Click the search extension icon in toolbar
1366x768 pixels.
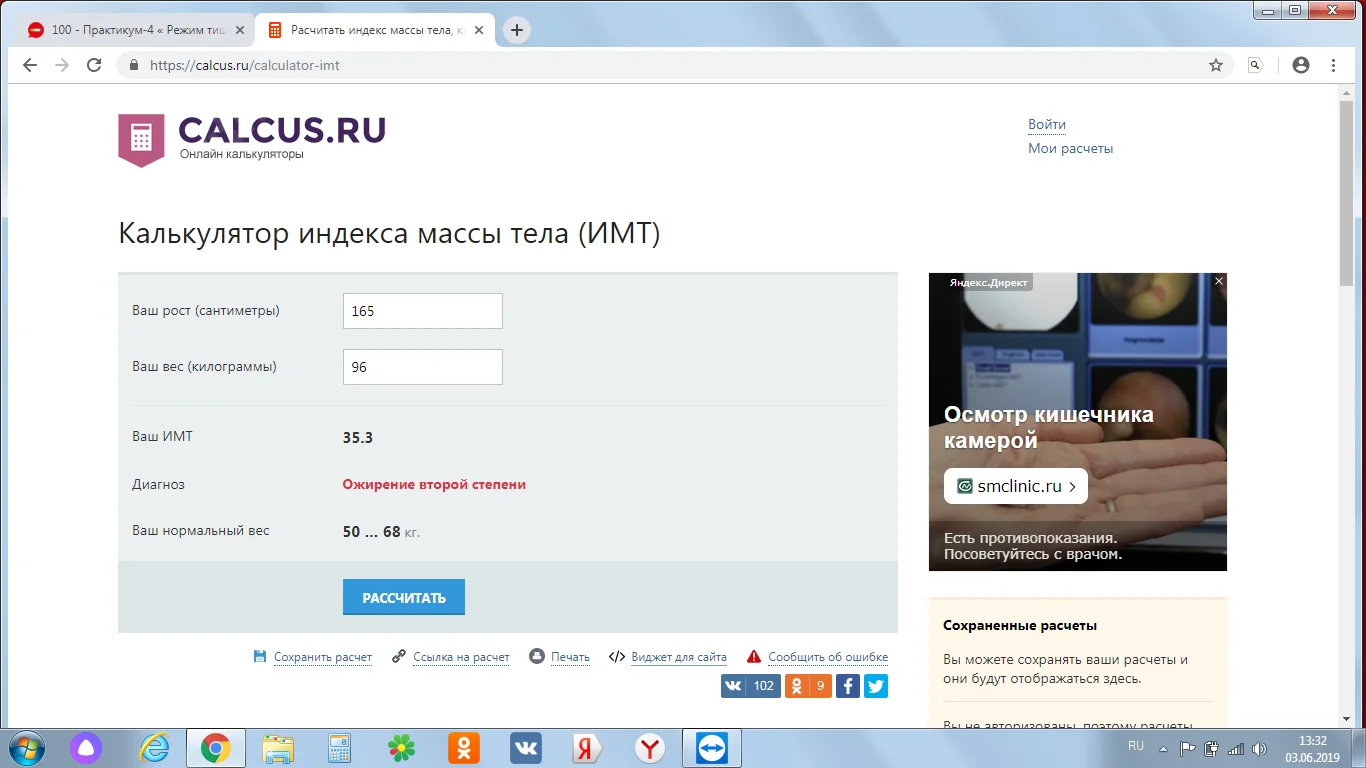[1256, 65]
